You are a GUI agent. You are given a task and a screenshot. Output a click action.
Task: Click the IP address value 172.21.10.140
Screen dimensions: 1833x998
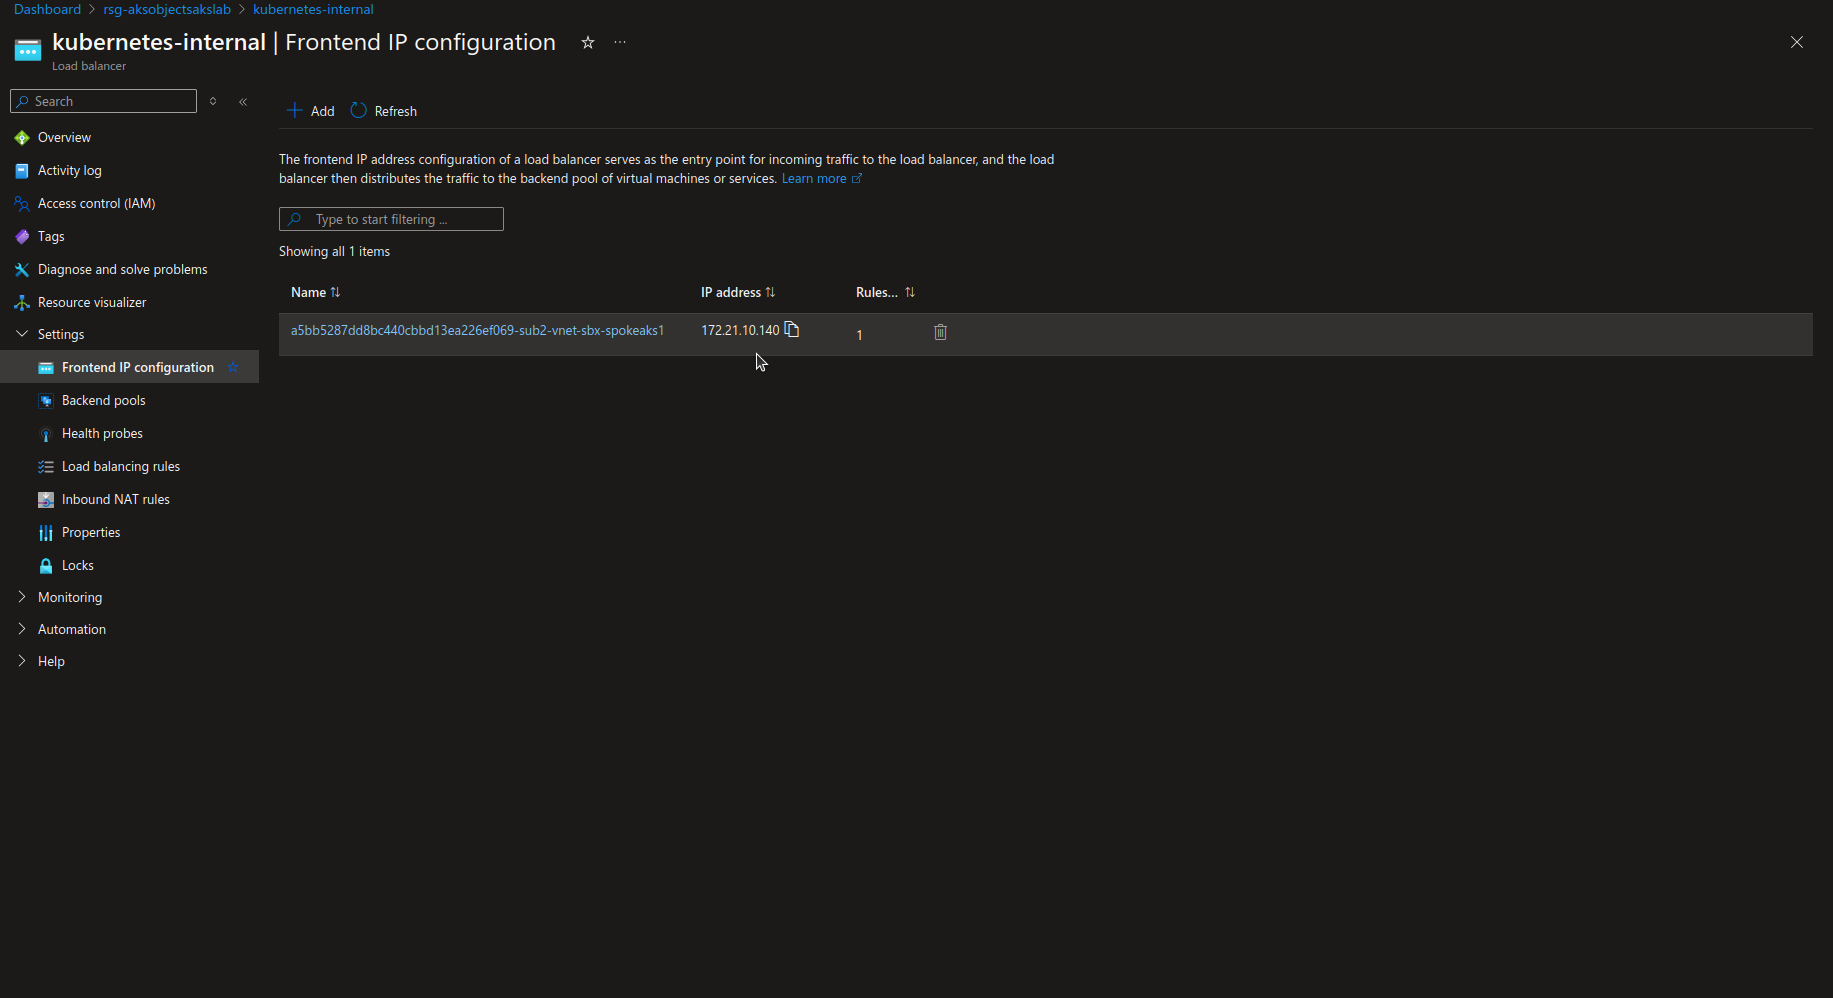740,330
